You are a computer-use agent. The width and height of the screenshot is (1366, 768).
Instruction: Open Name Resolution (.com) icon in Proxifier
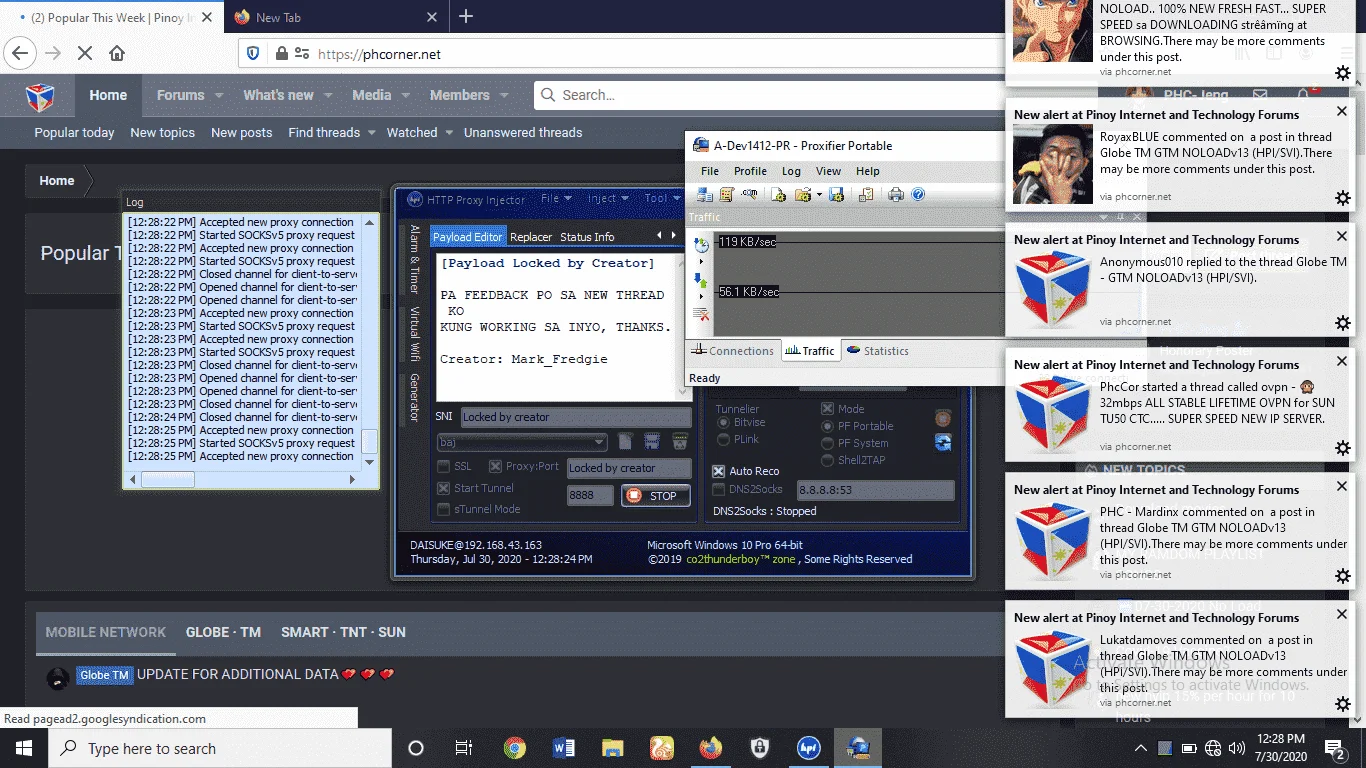point(750,194)
